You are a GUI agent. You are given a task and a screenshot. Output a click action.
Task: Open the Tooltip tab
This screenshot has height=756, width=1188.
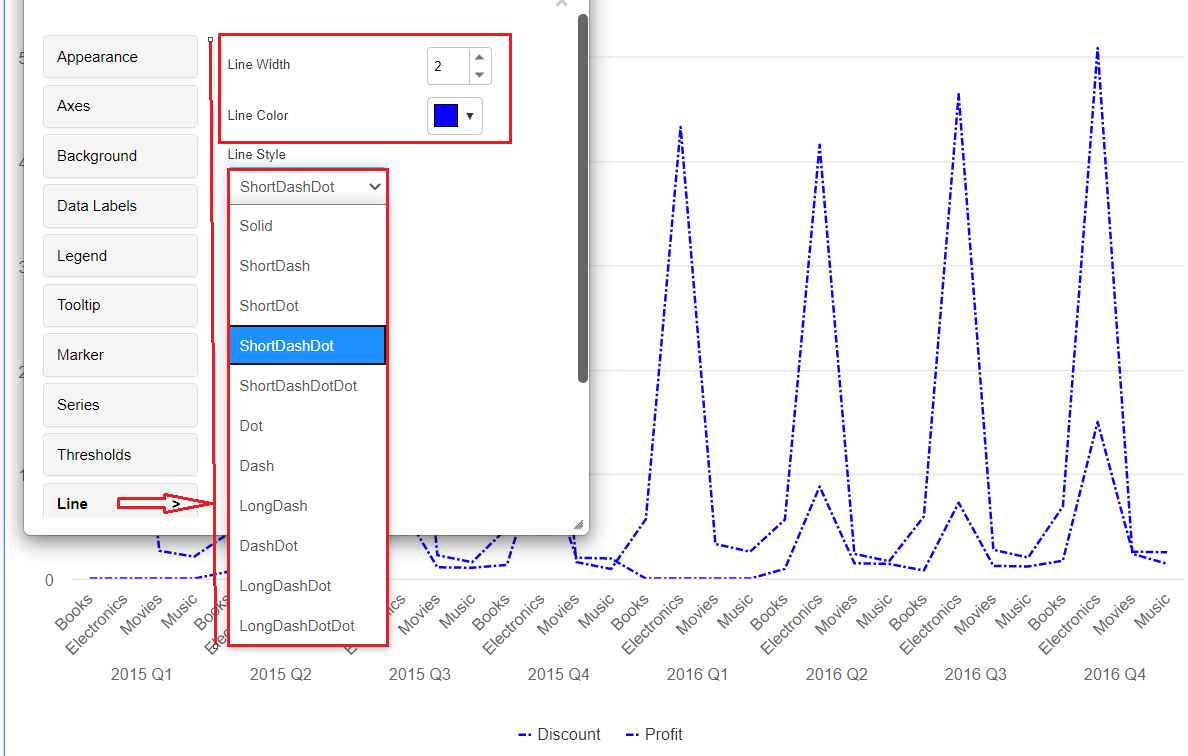pyautogui.click(x=120, y=305)
